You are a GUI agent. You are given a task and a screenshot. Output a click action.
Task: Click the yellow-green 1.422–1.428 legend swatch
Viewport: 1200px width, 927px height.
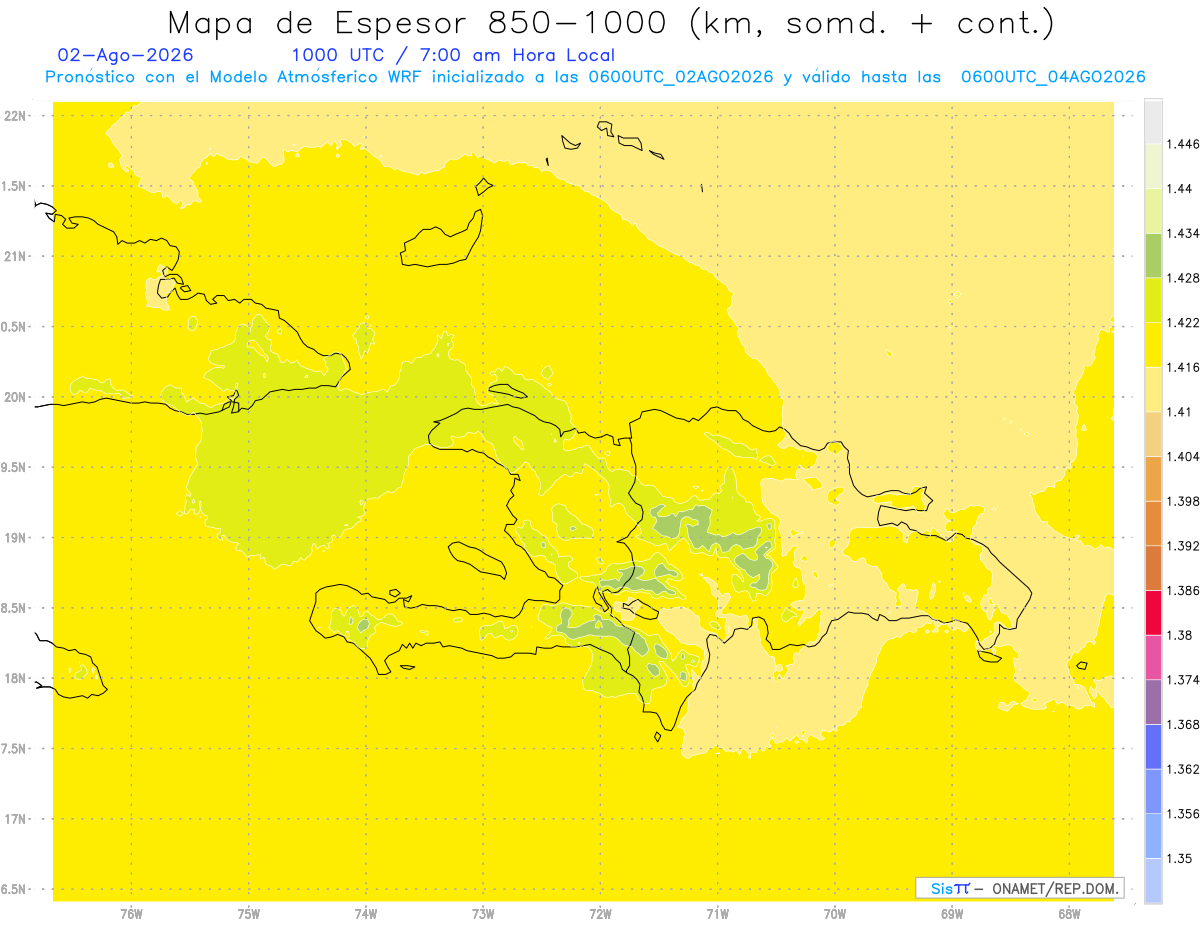1153,300
